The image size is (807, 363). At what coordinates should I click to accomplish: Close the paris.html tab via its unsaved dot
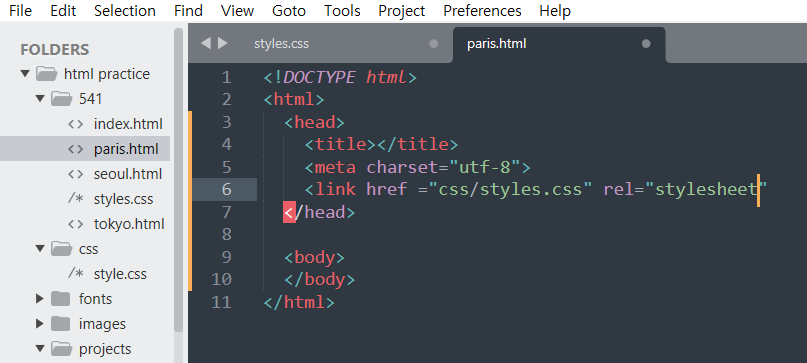tap(646, 44)
